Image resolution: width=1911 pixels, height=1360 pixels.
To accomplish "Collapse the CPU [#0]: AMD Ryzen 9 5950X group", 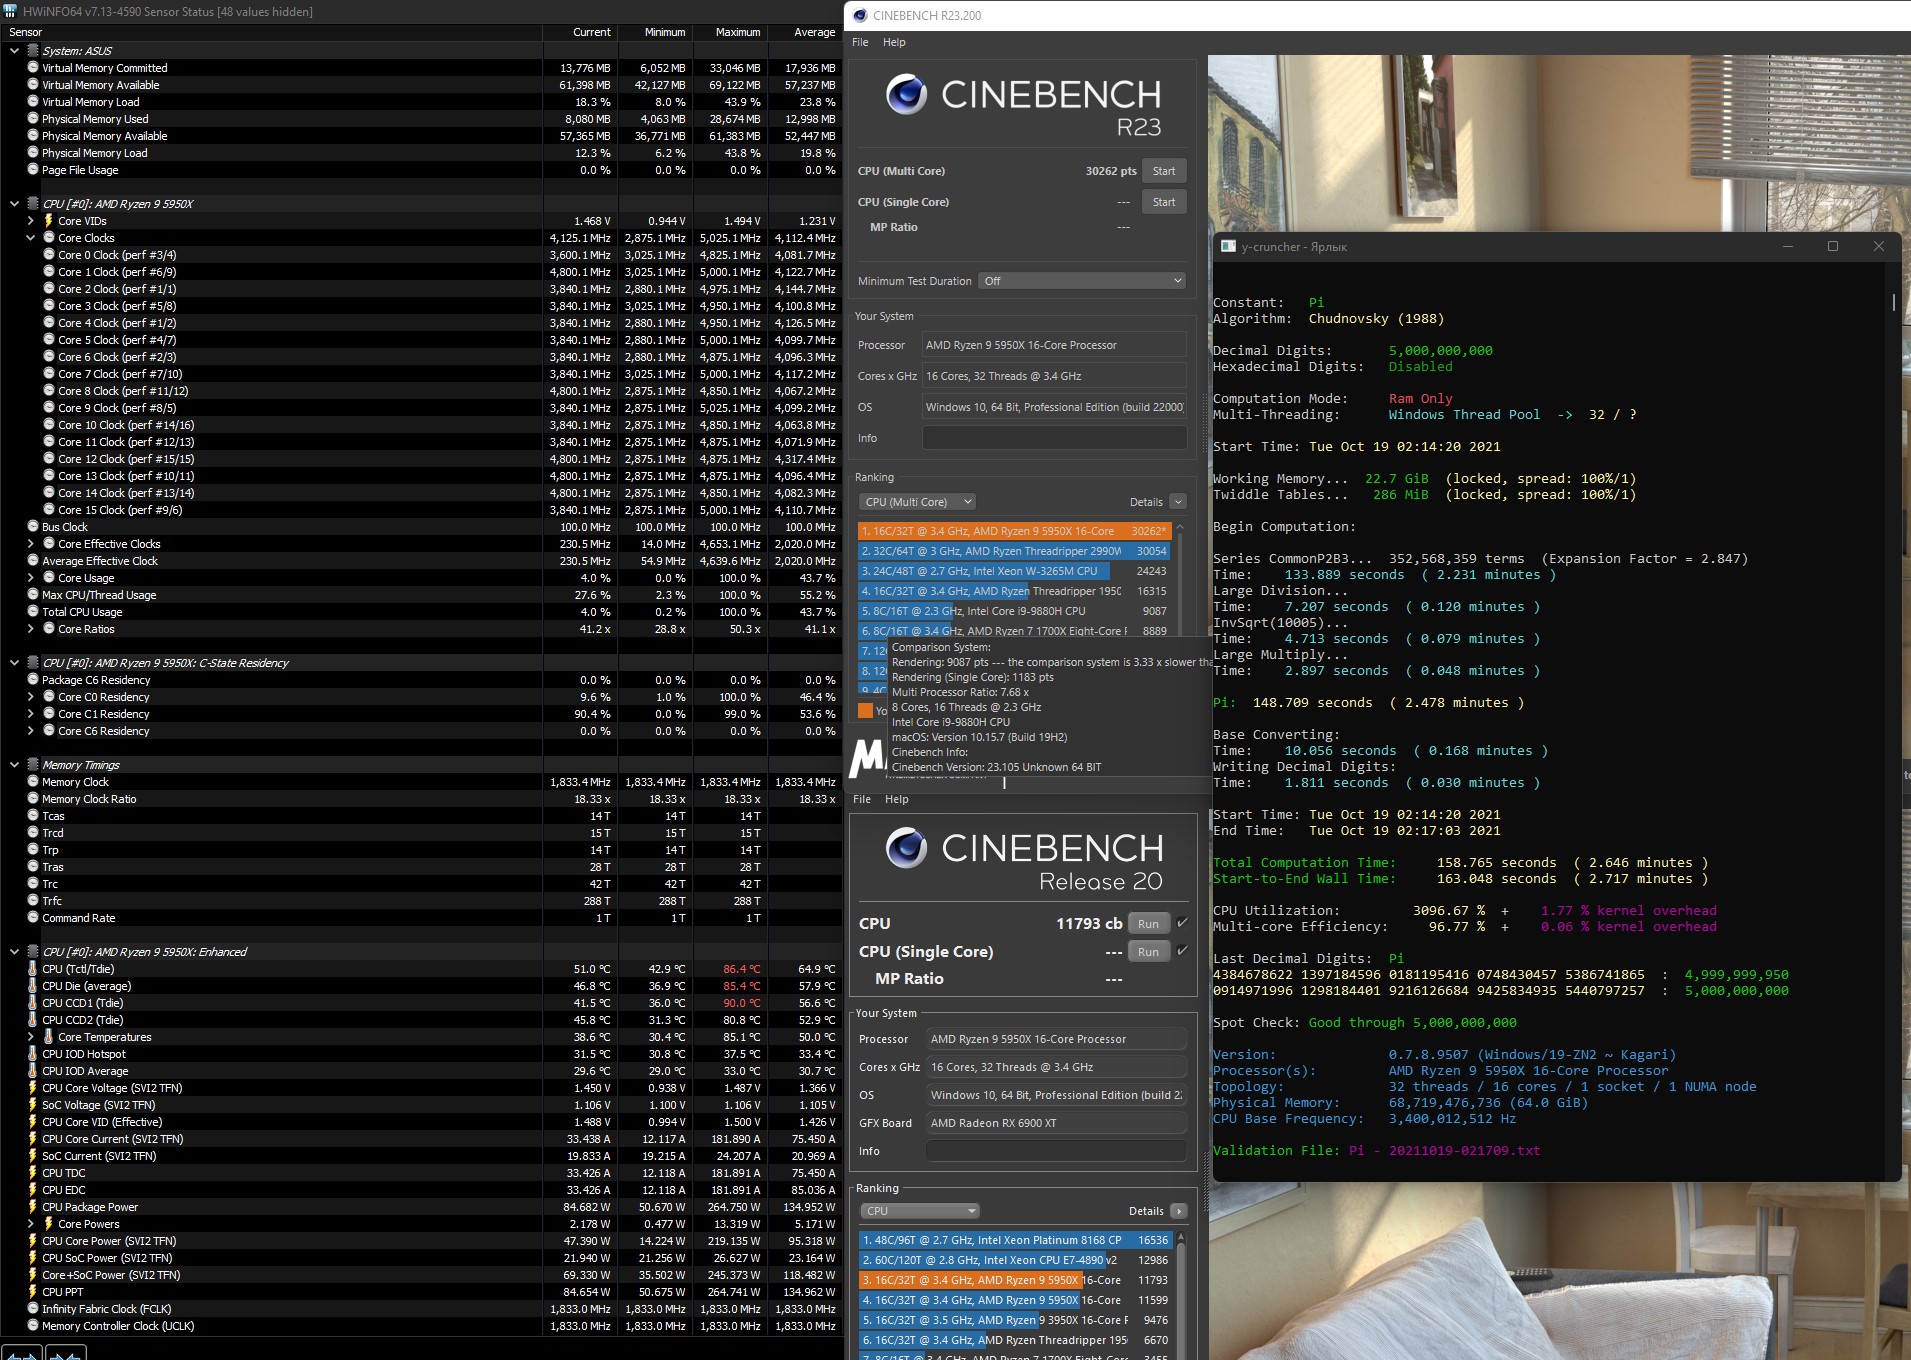I will pyautogui.click(x=14, y=204).
